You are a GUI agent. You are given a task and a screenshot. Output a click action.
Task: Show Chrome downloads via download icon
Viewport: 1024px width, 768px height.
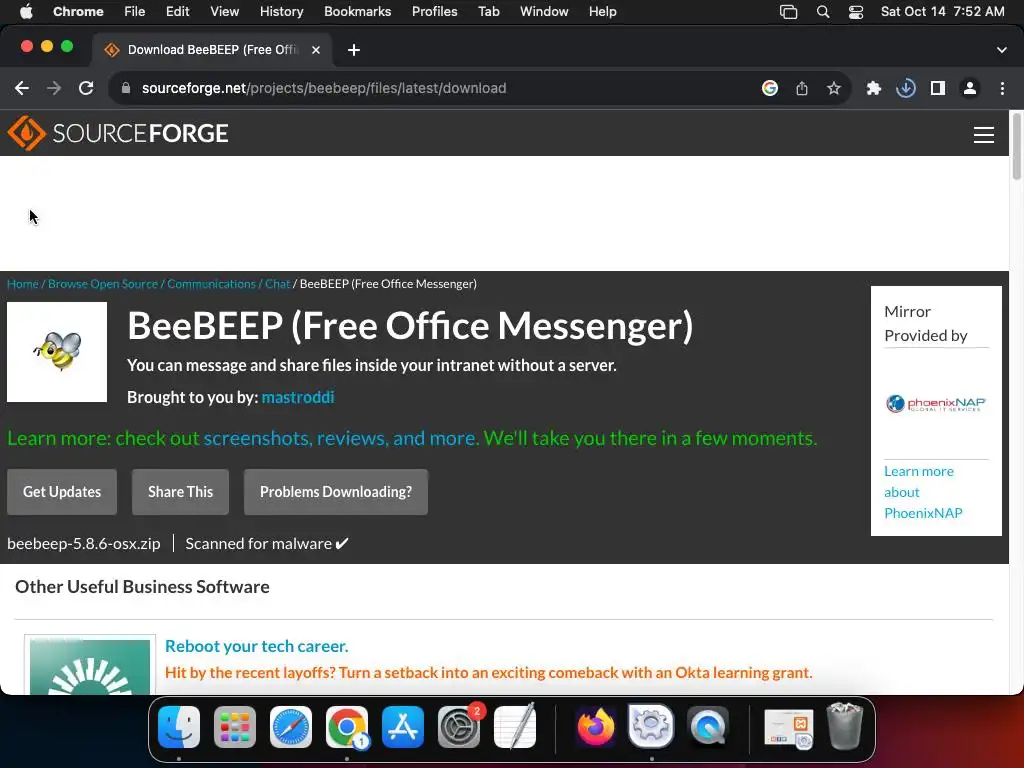(x=906, y=88)
